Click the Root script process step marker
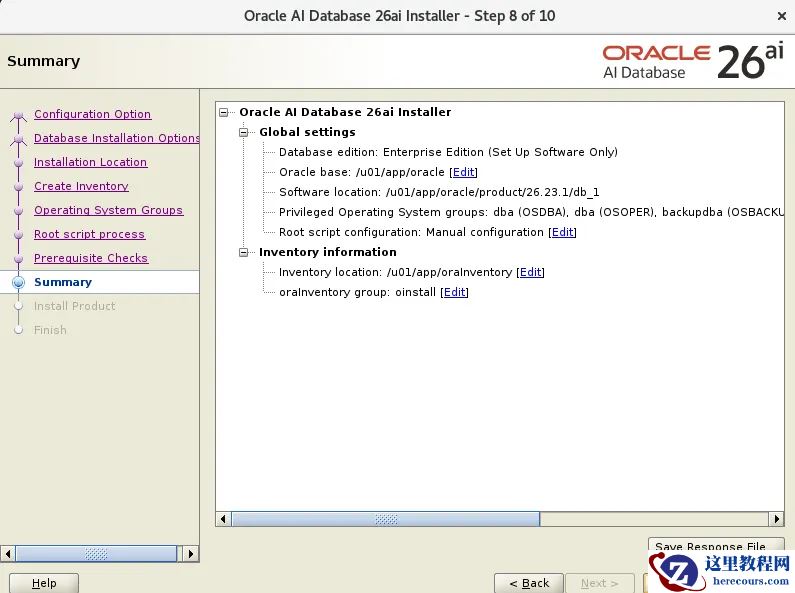795x593 pixels. [x=19, y=235]
